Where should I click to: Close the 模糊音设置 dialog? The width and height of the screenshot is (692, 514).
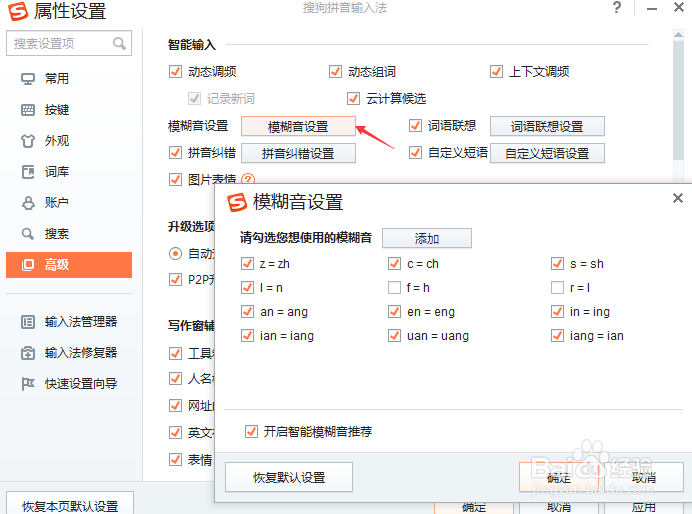678,198
